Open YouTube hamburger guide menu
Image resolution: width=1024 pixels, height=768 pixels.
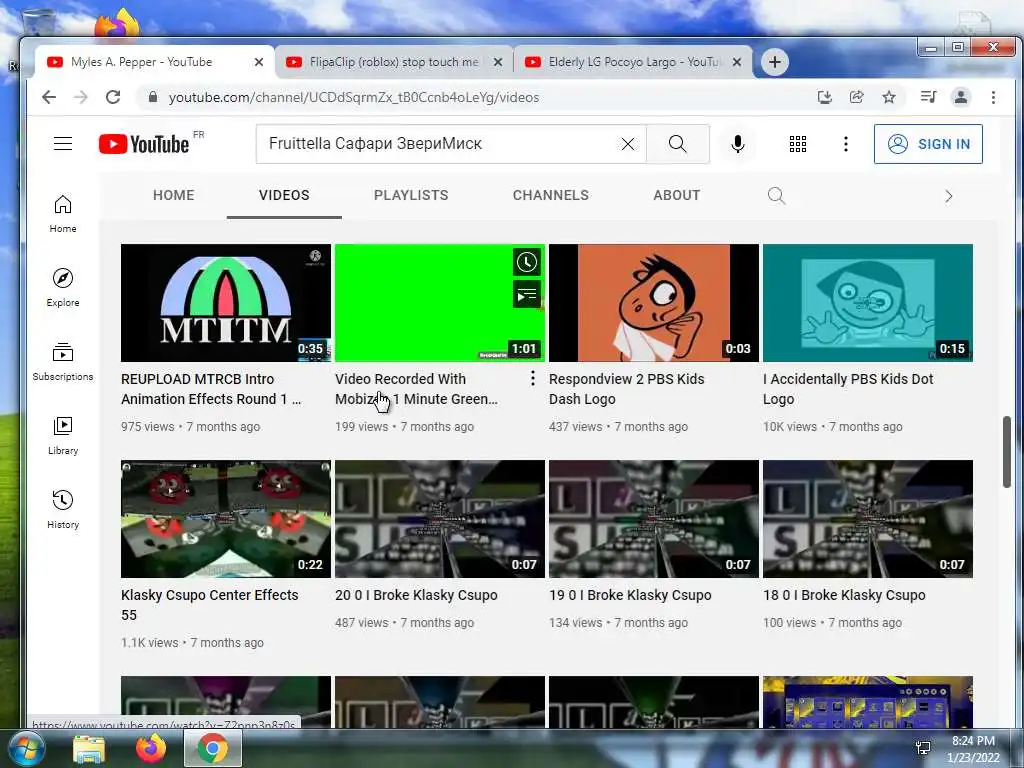click(63, 144)
